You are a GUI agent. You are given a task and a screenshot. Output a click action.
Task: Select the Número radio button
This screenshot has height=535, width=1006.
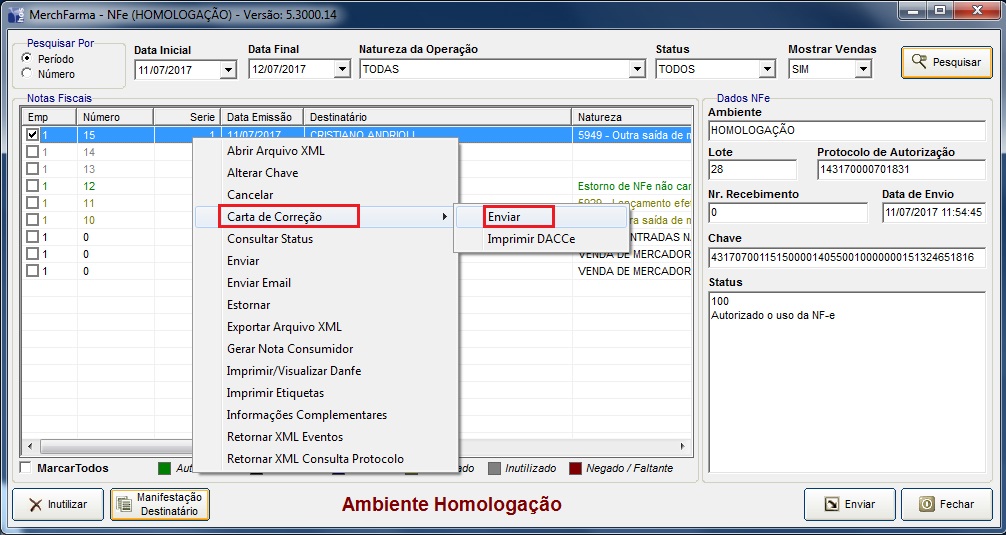(27, 74)
